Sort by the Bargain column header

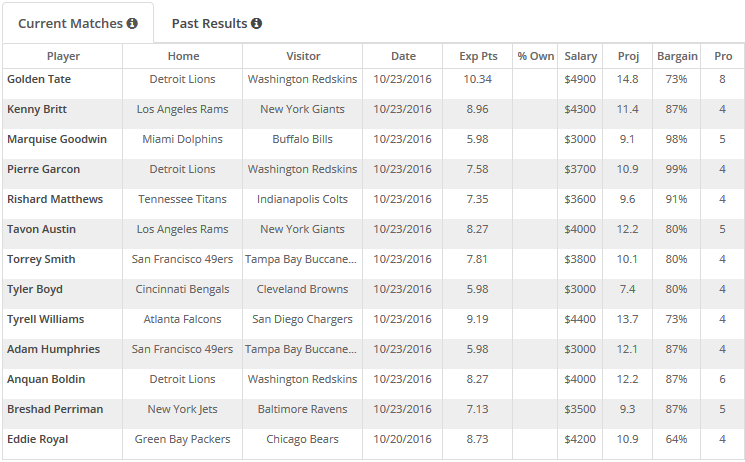677,56
